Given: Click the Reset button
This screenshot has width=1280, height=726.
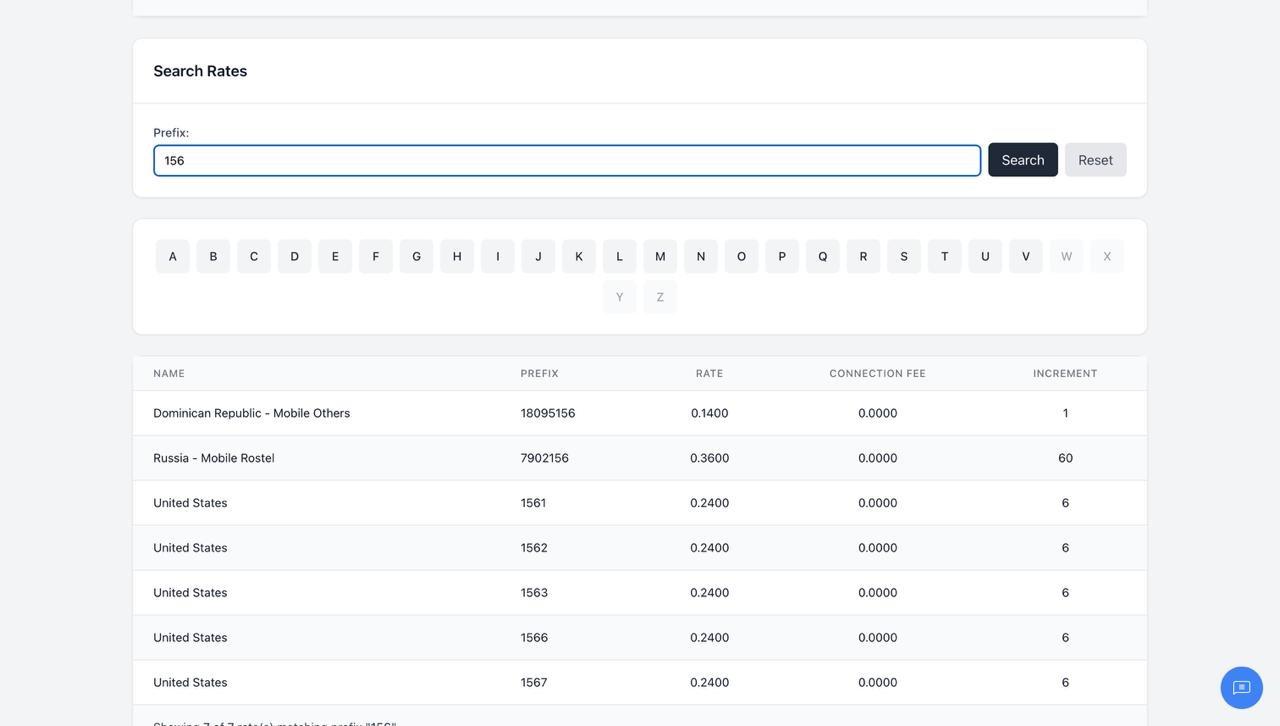Looking at the screenshot, I should (1096, 160).
